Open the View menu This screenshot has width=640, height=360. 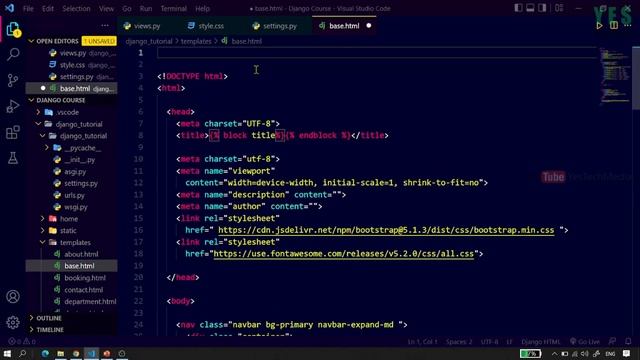coord(106,9)
